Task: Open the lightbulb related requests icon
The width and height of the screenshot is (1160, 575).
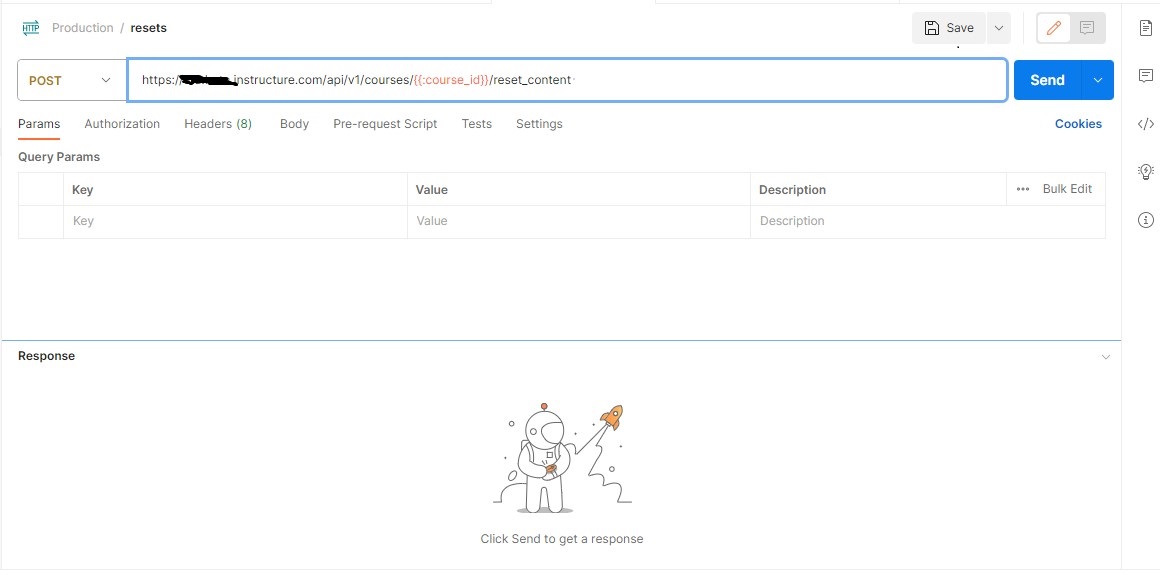Action: pos(1145,172)
